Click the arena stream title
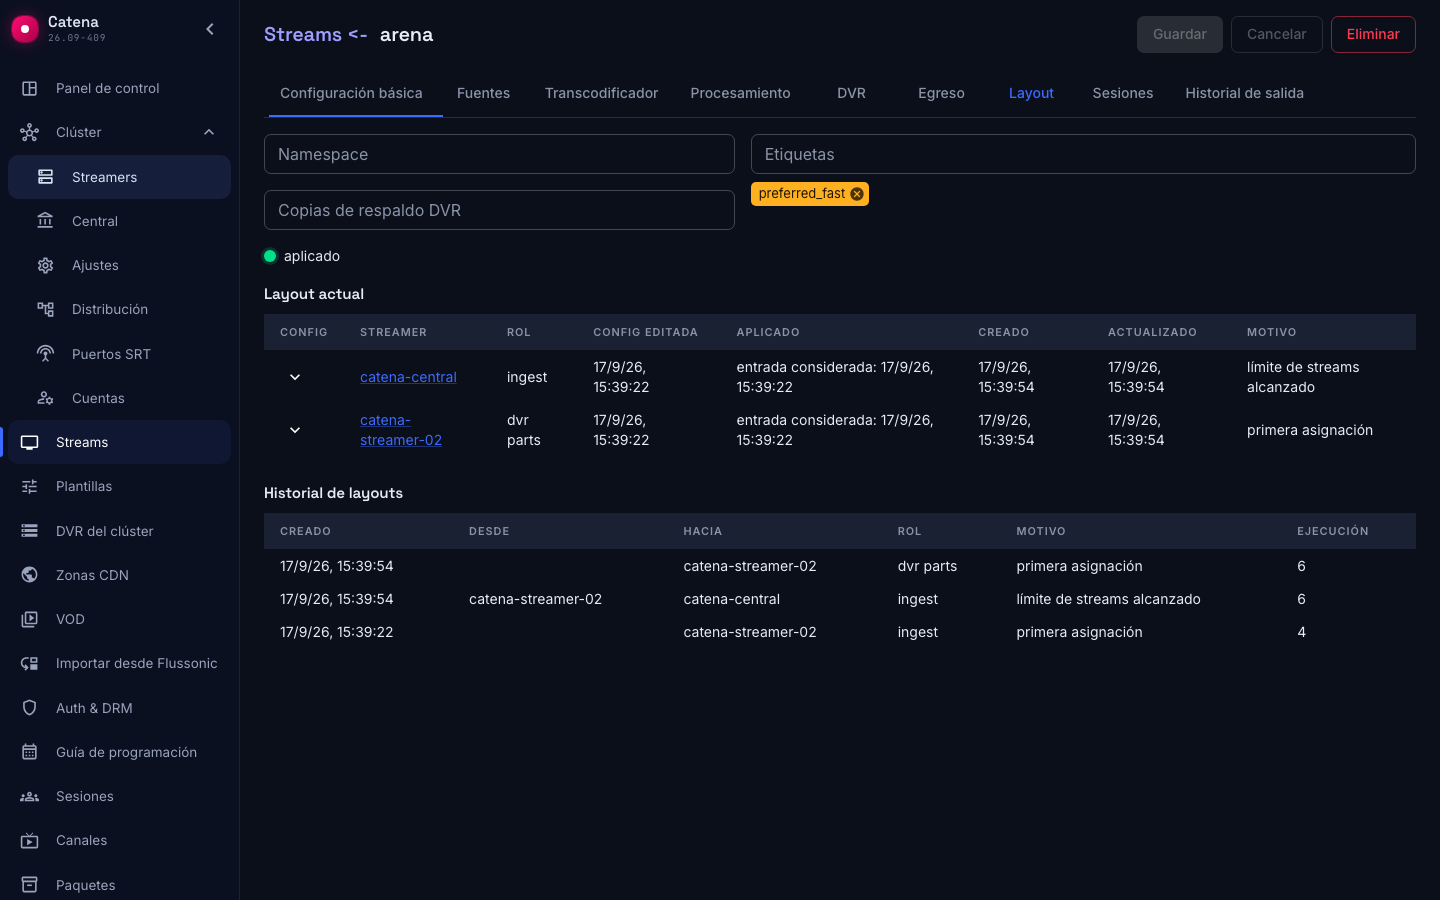The height and width of the screenshot is (900, 1440). (406, 34)
